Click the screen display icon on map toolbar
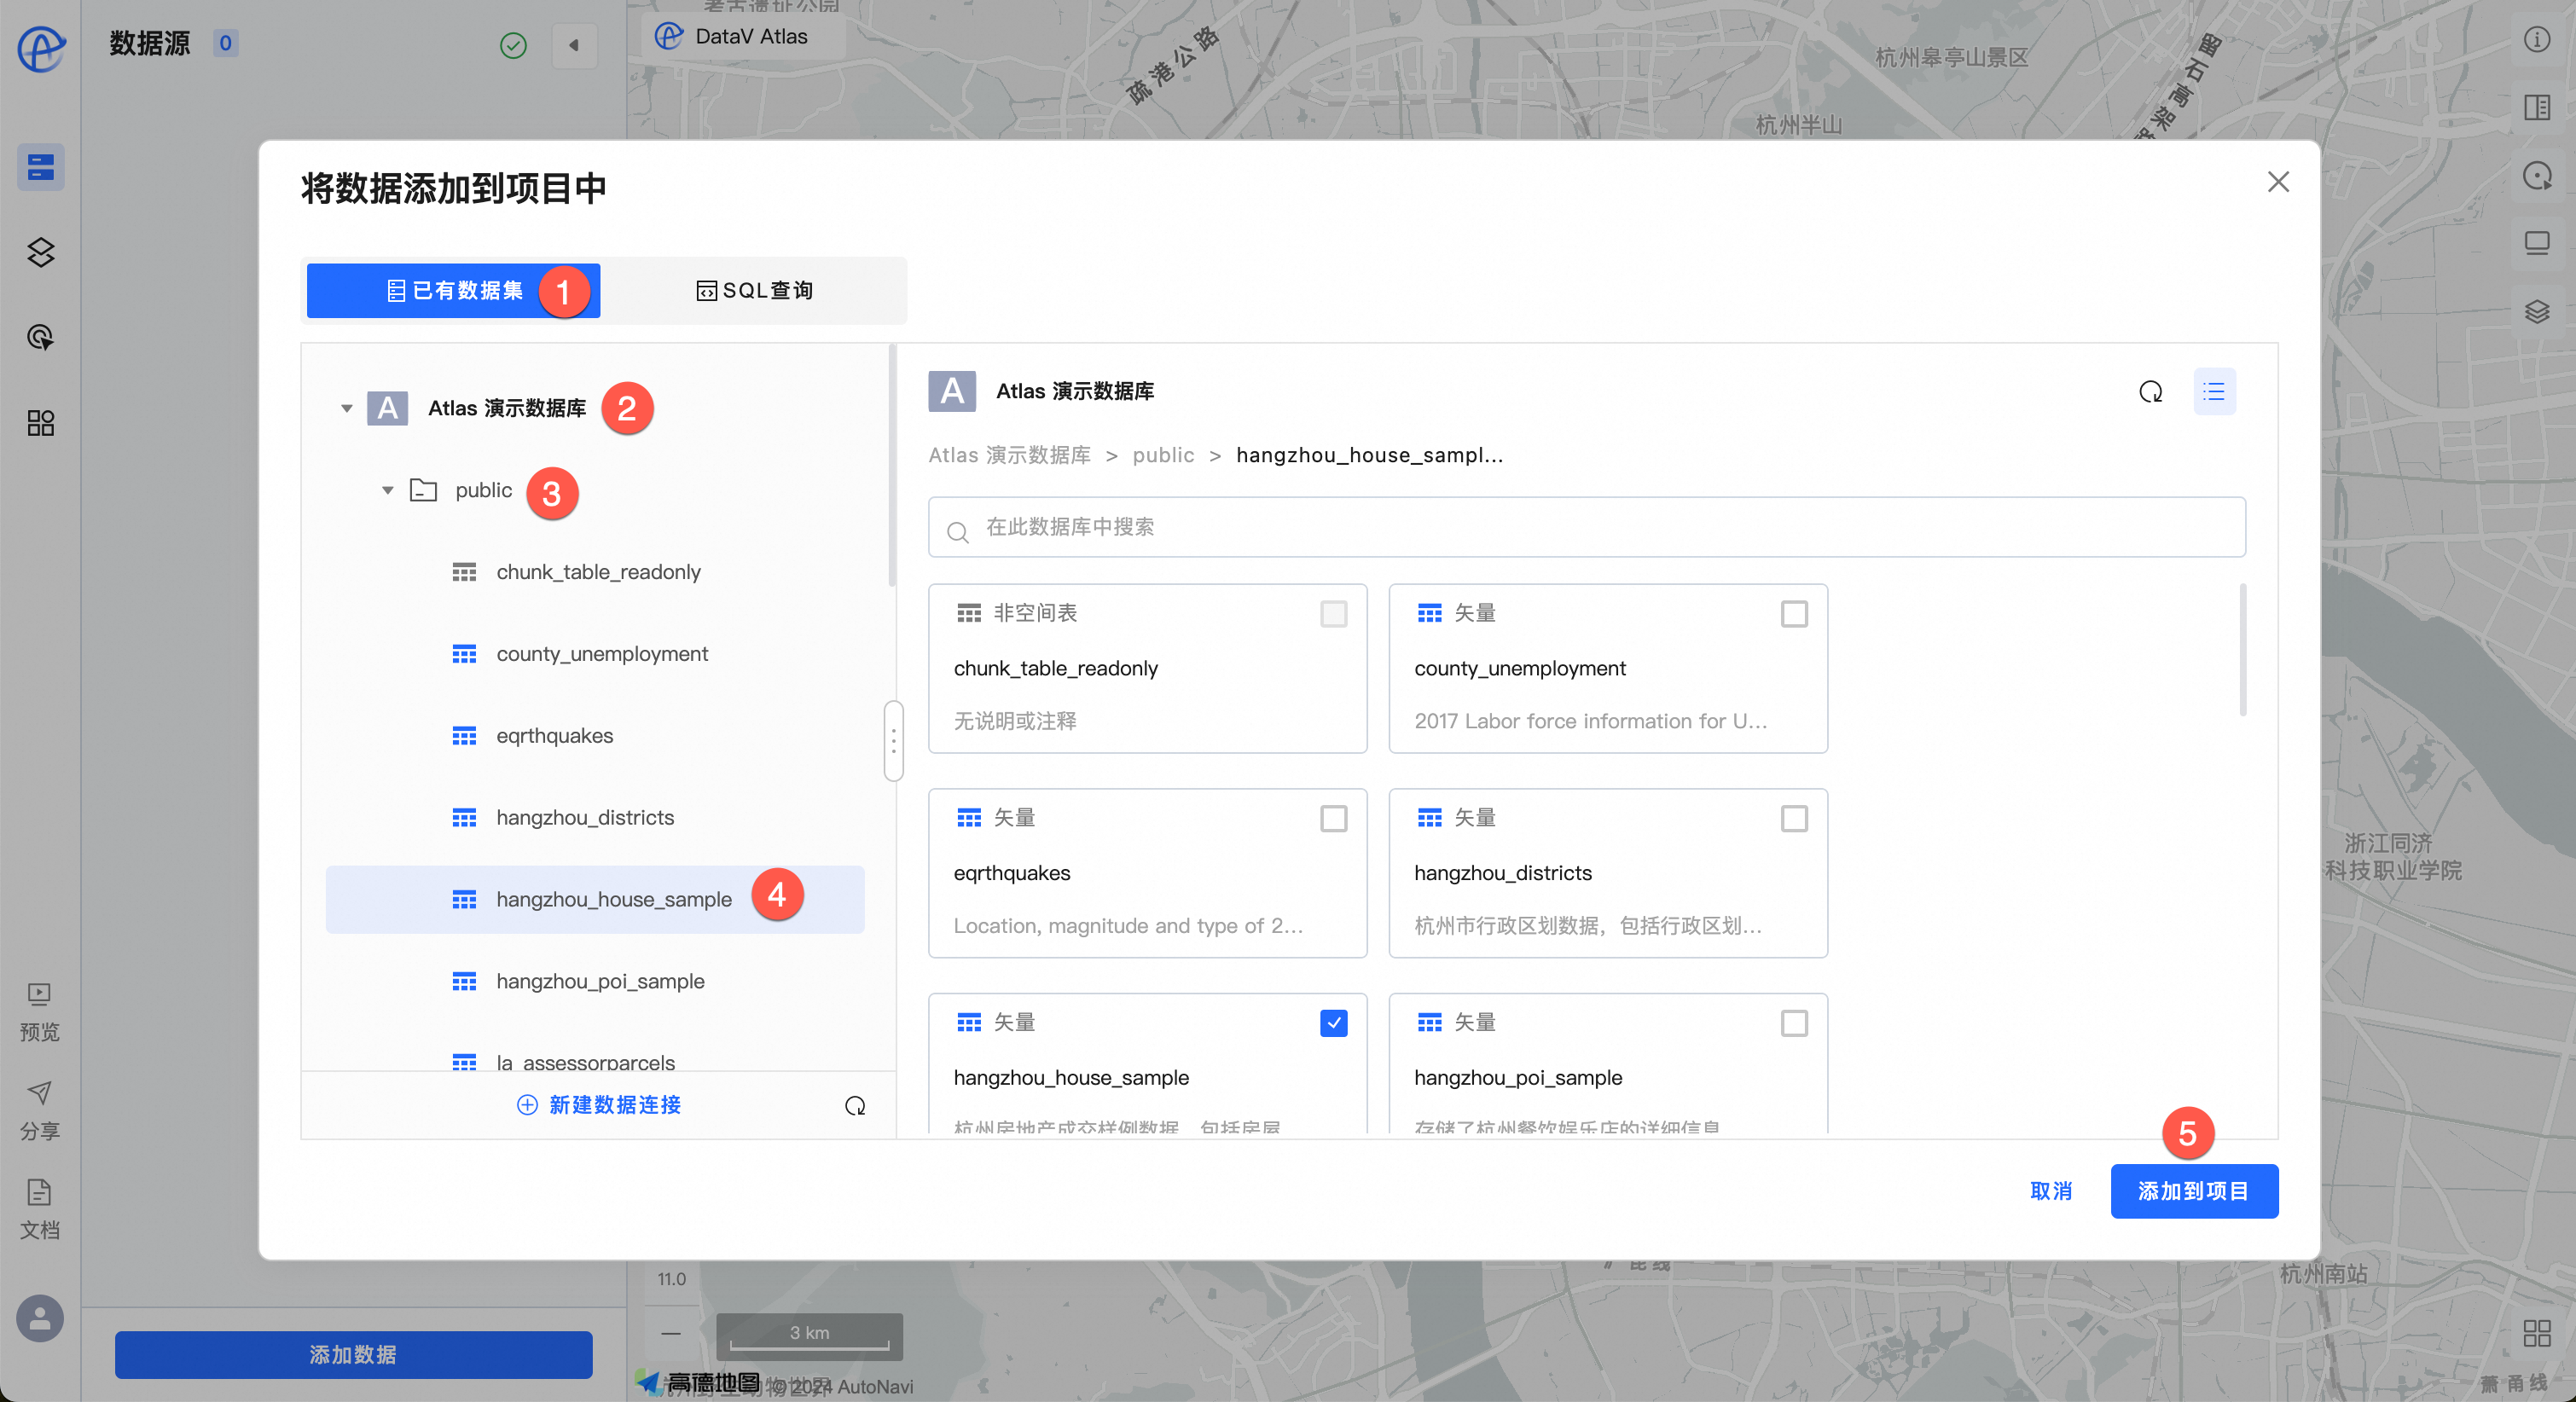 pyautogui.click(x=2536, y=243)
